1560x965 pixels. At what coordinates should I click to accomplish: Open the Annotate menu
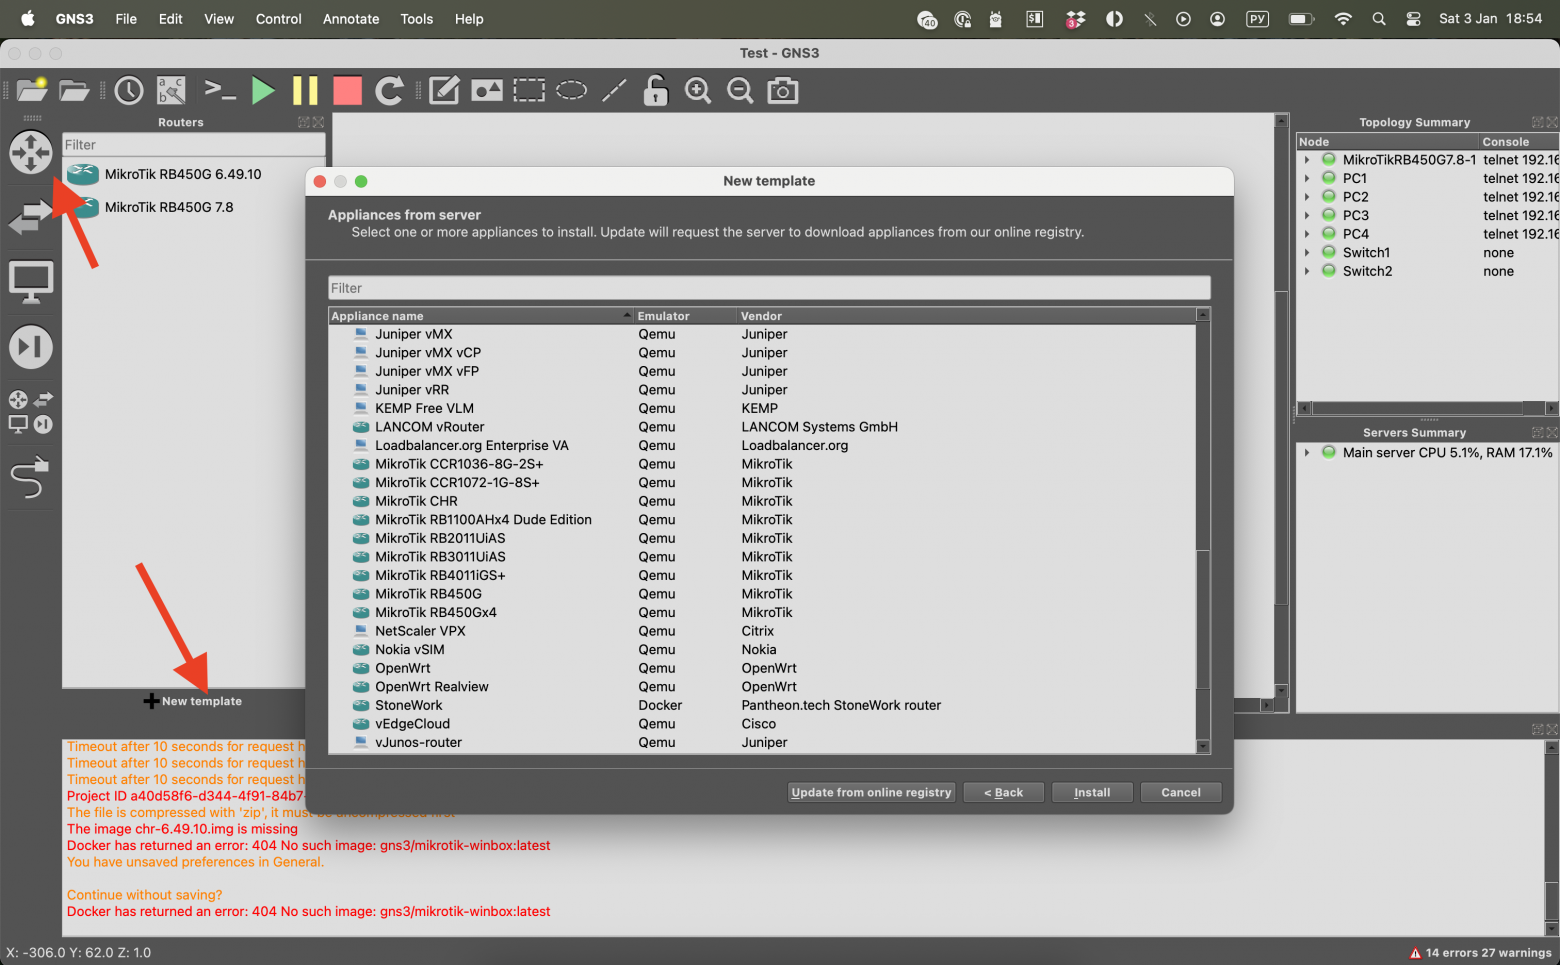pos(350,19)
